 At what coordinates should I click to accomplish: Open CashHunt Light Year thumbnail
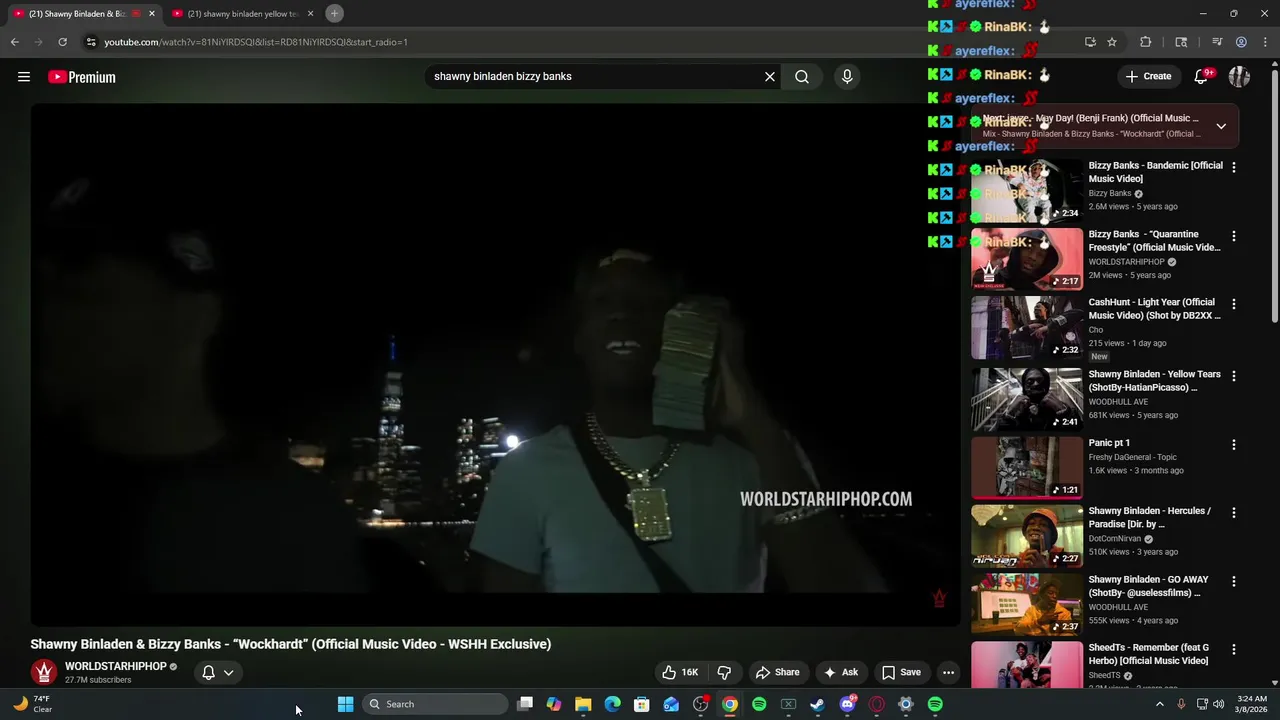click(x=1027, y=327)
